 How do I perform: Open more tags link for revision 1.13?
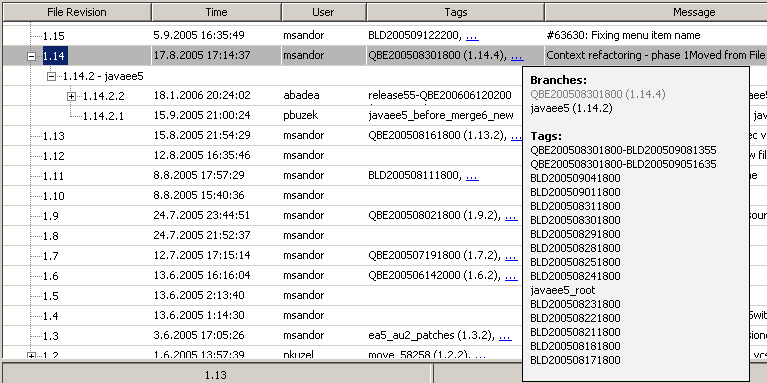click(516, 136)
